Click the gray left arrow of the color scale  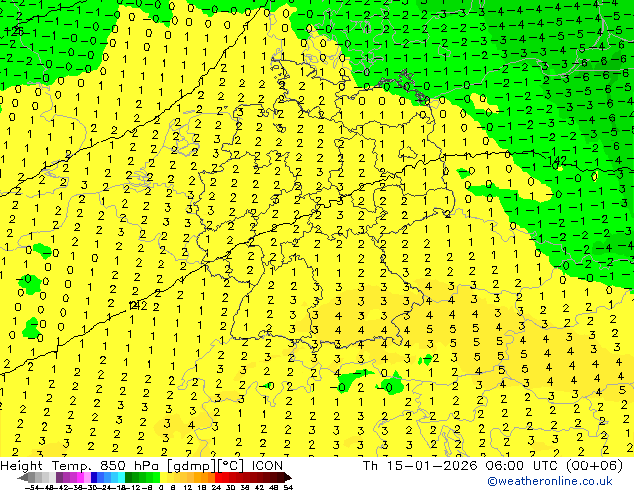(22, 477)
